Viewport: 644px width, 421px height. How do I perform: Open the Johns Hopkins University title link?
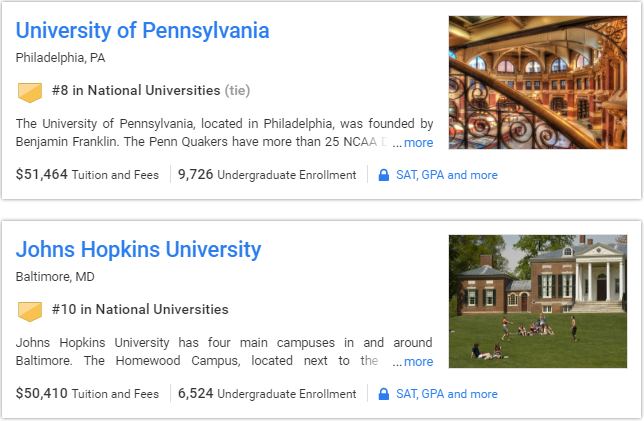pyautogui.click(x=138, y=250)
